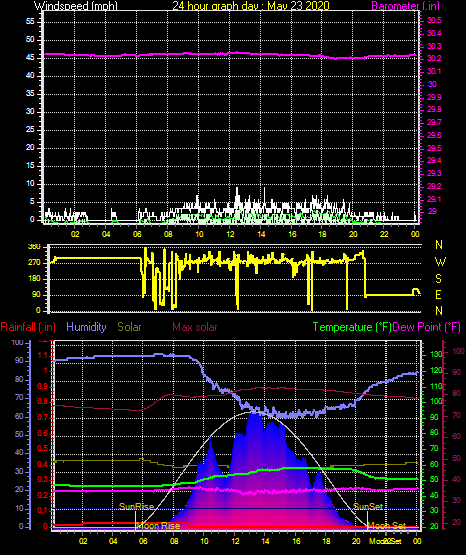The height and width of the screenshot is (555, 466).
Task: Click the "24 hour graph day : May 23 2020" title
Action: 251,6
